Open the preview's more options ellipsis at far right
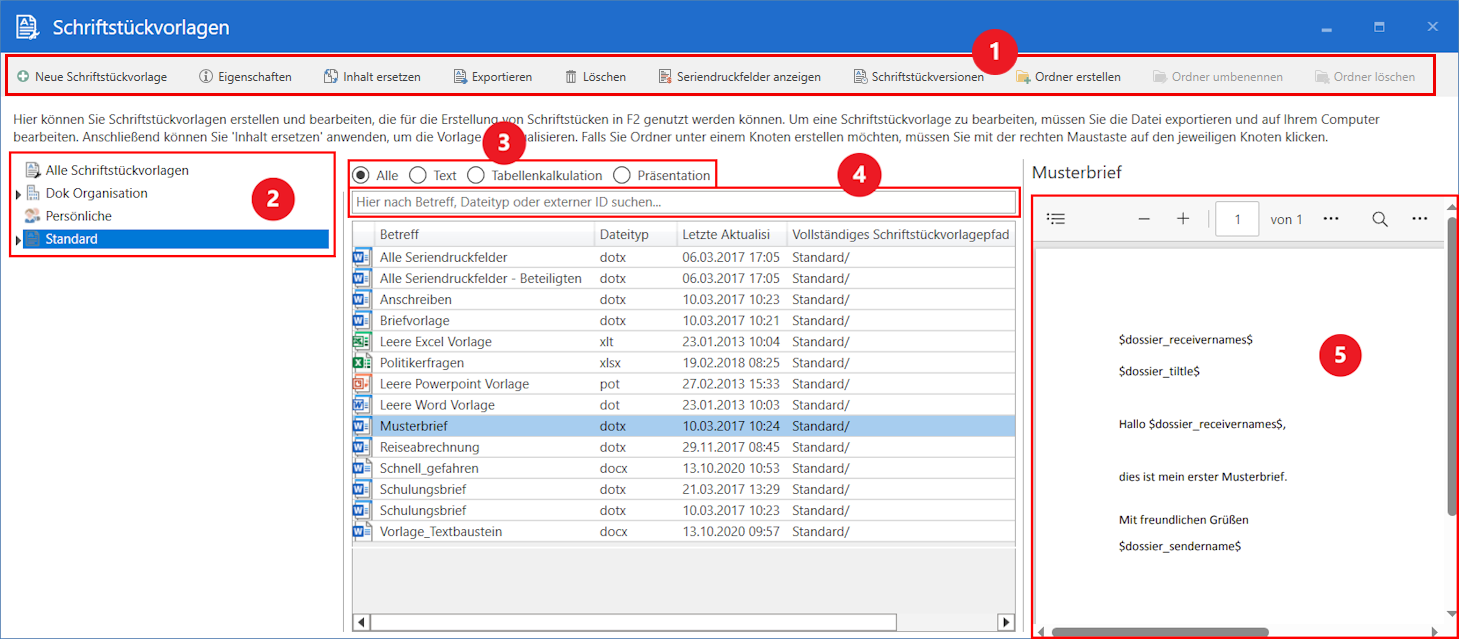This screenshot has width=1459, height=639. [1419, 219]
